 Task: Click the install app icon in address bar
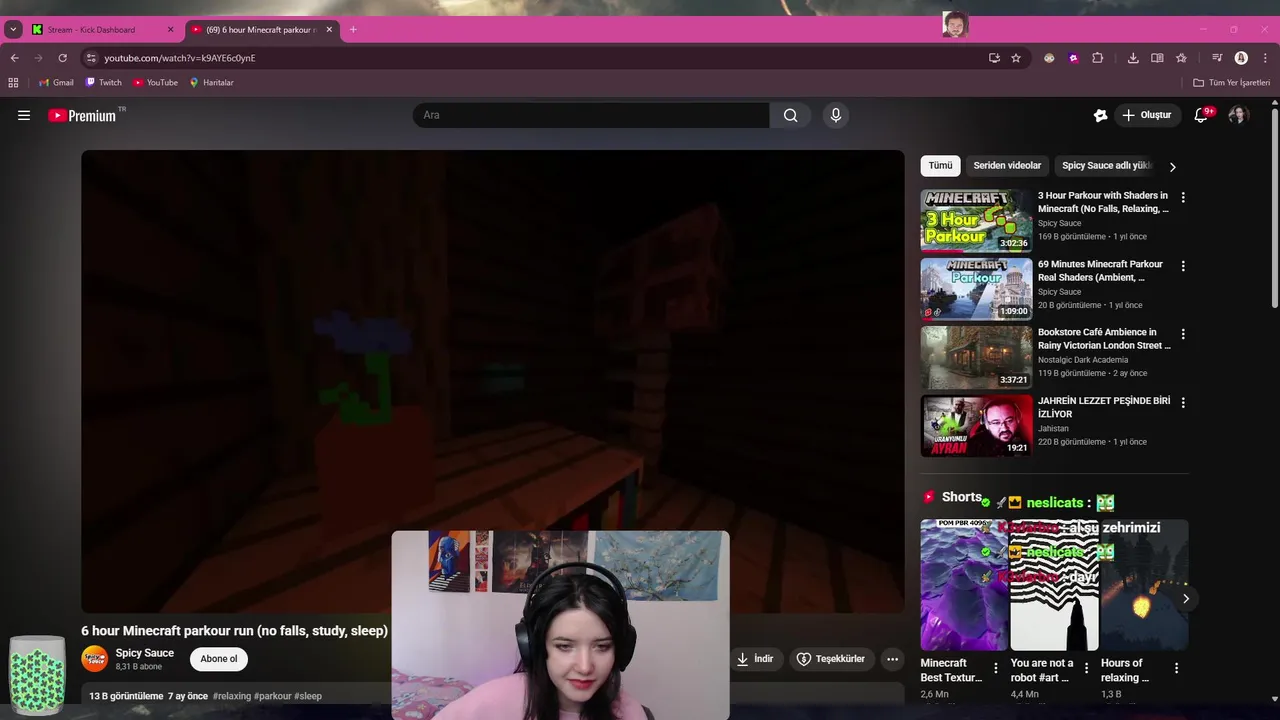[x=994, y=58]
